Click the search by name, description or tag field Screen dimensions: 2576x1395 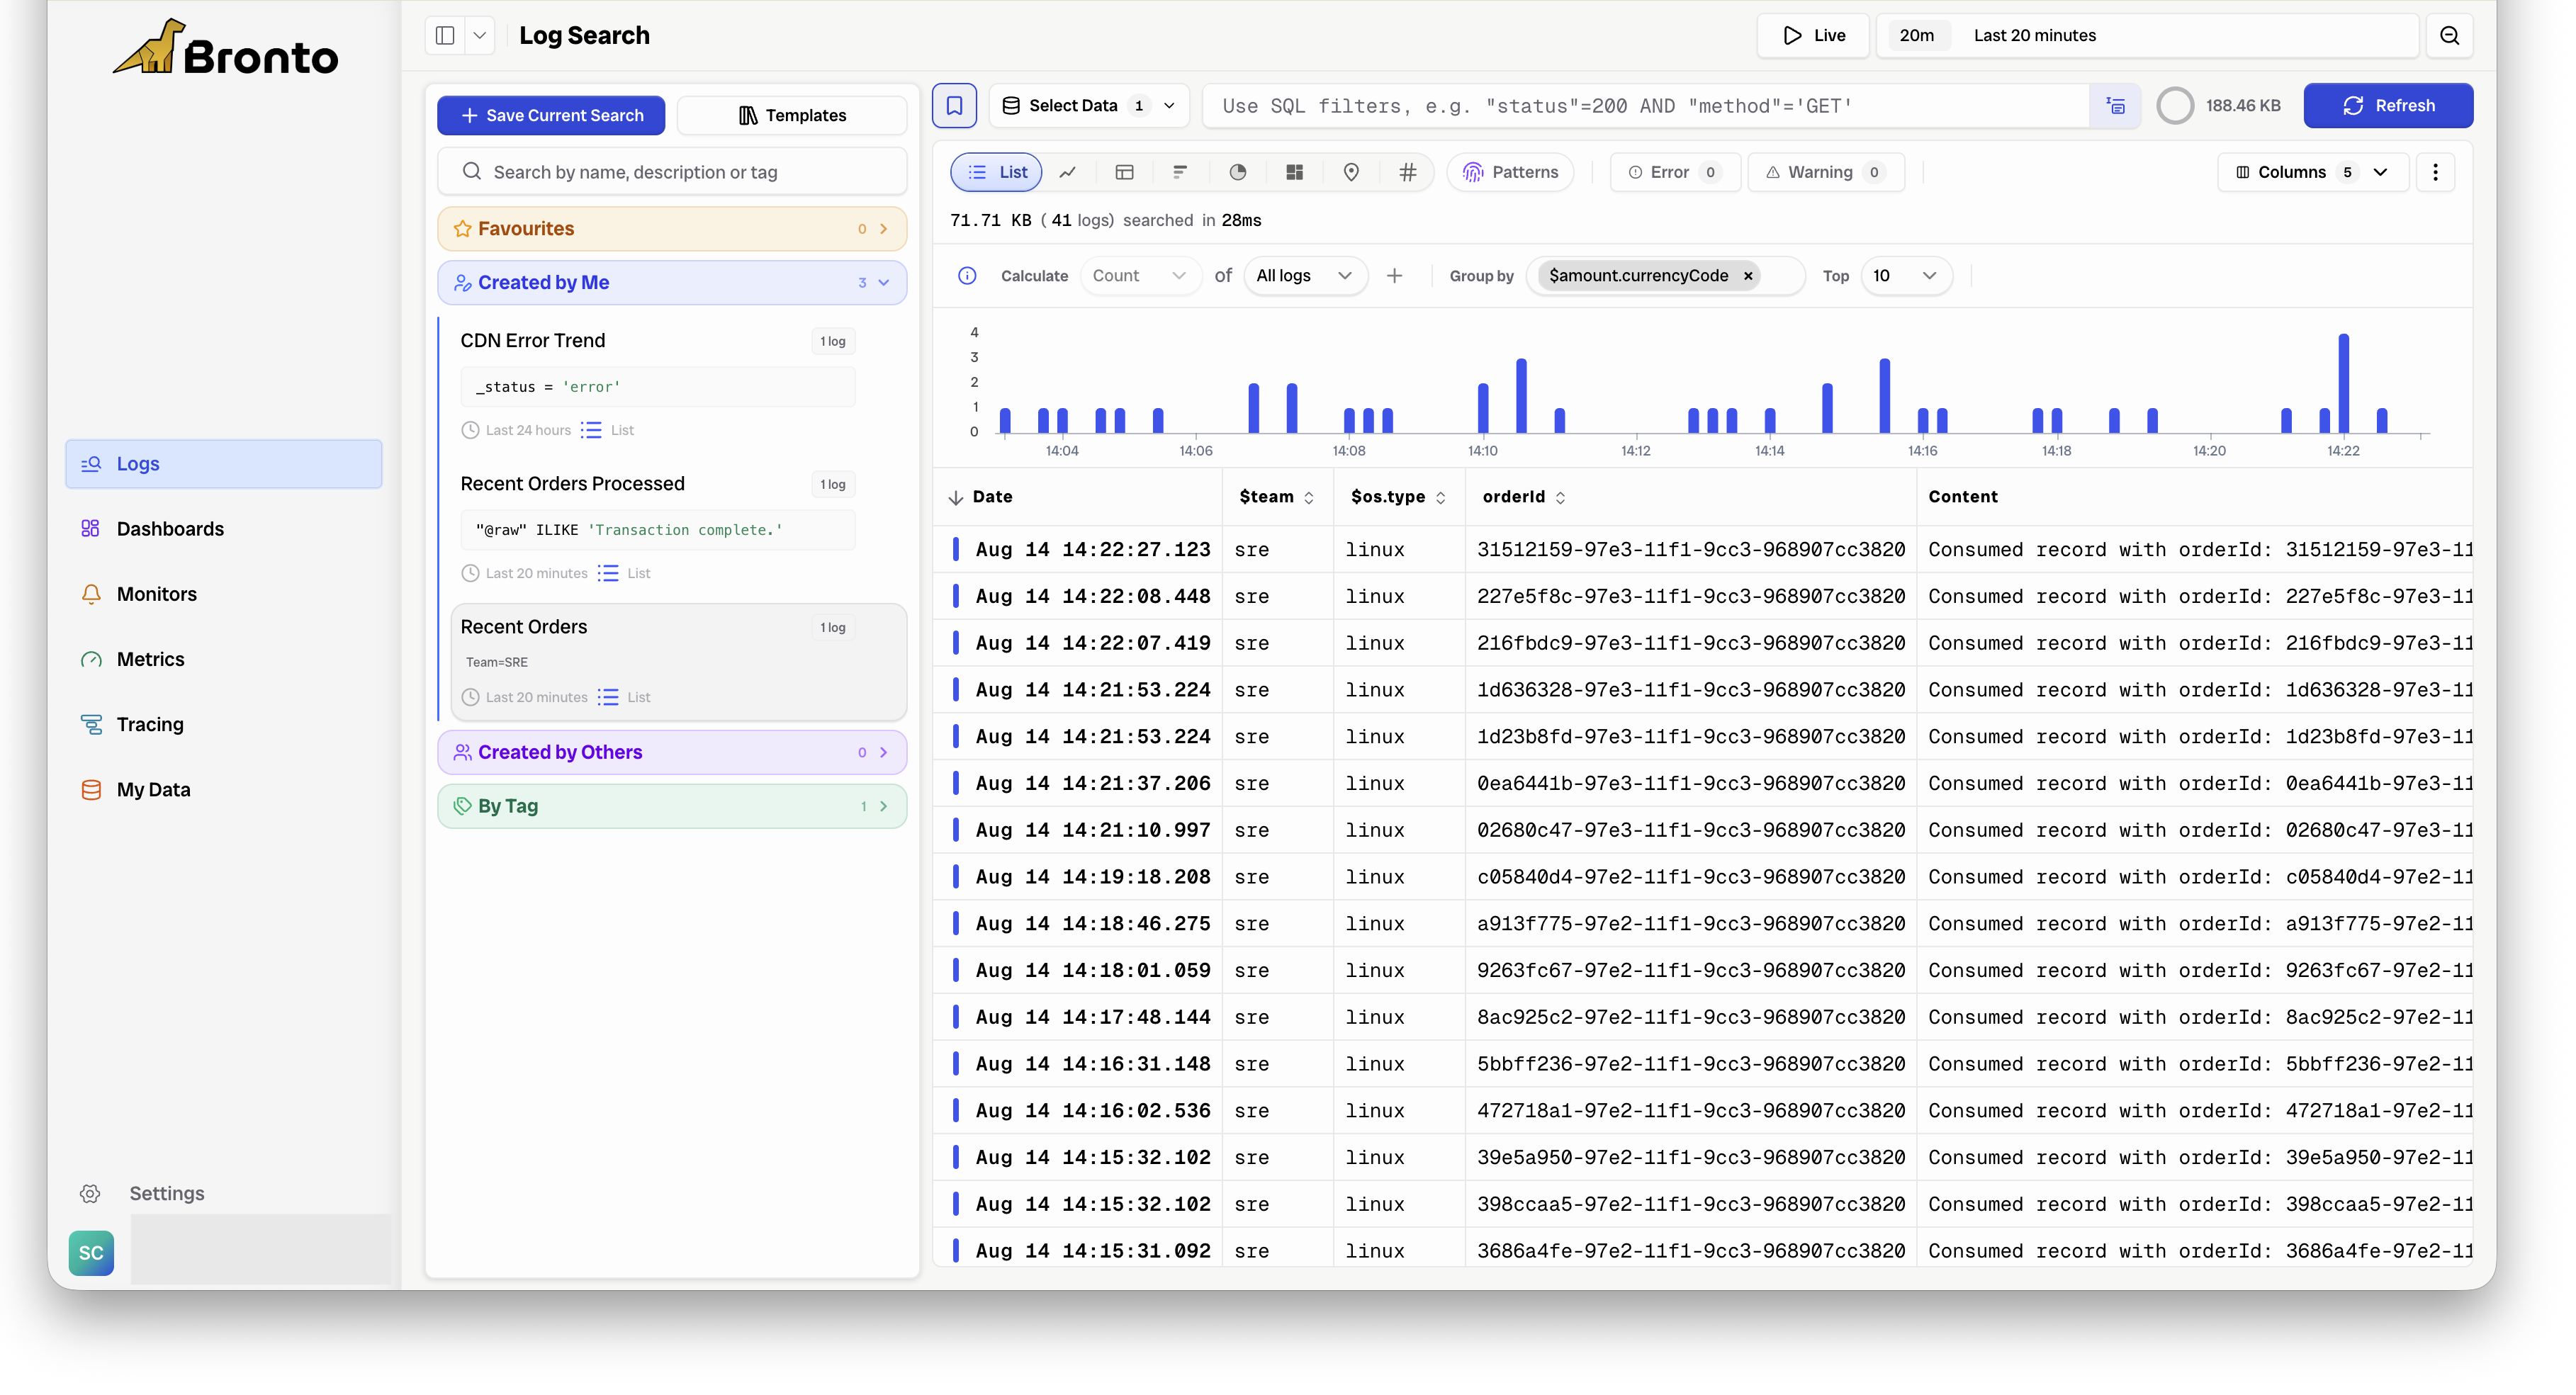[x=672, y=172]
